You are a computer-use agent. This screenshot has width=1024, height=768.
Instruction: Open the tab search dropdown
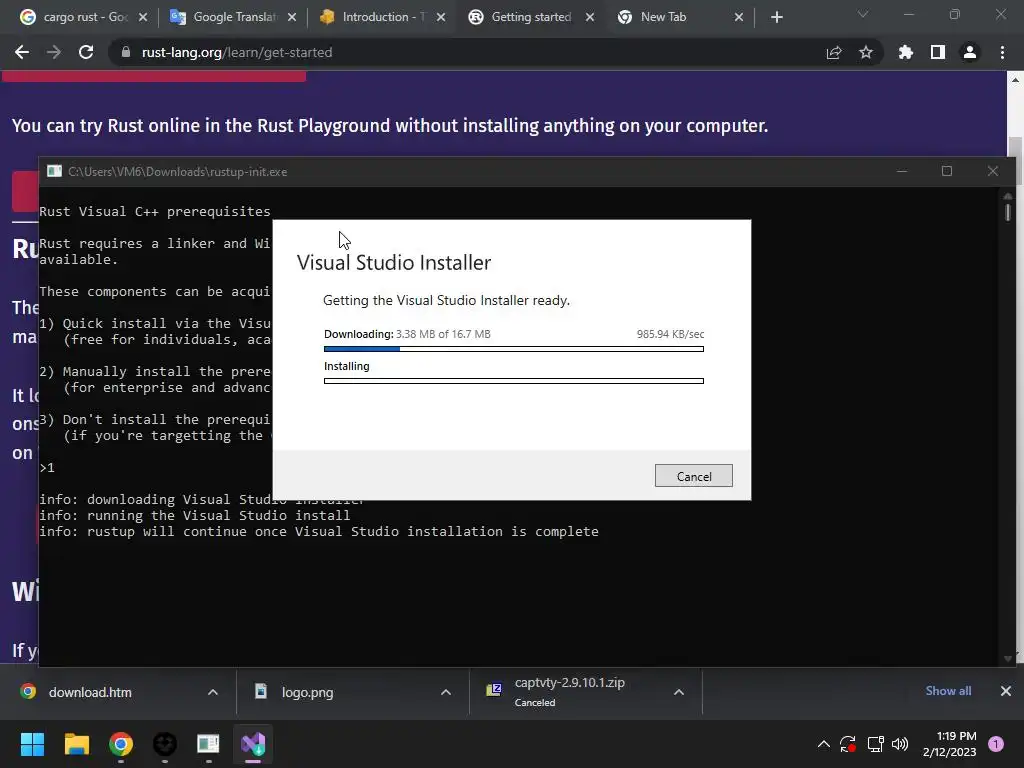click(x=863, y=14)
